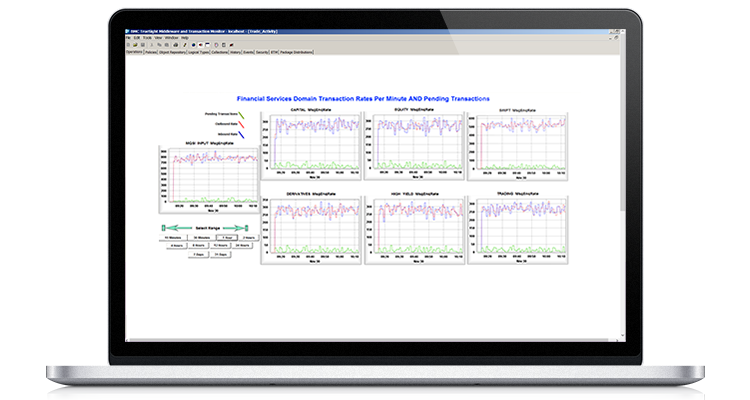750x400 pixels.
Task: Click the pencil edit toolbar icon
Action: tap(184, 45)
